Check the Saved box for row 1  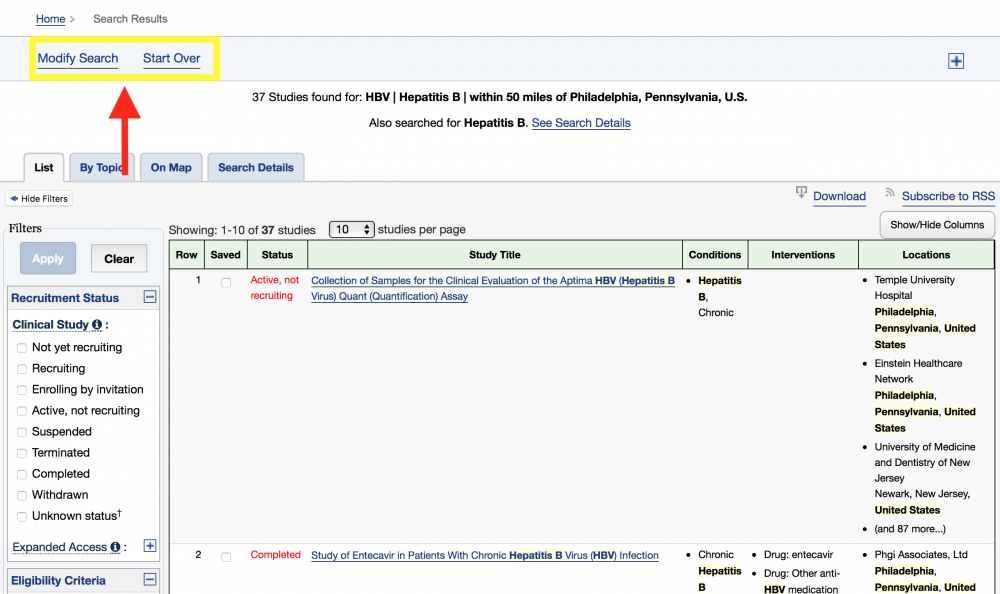point(226,283)
